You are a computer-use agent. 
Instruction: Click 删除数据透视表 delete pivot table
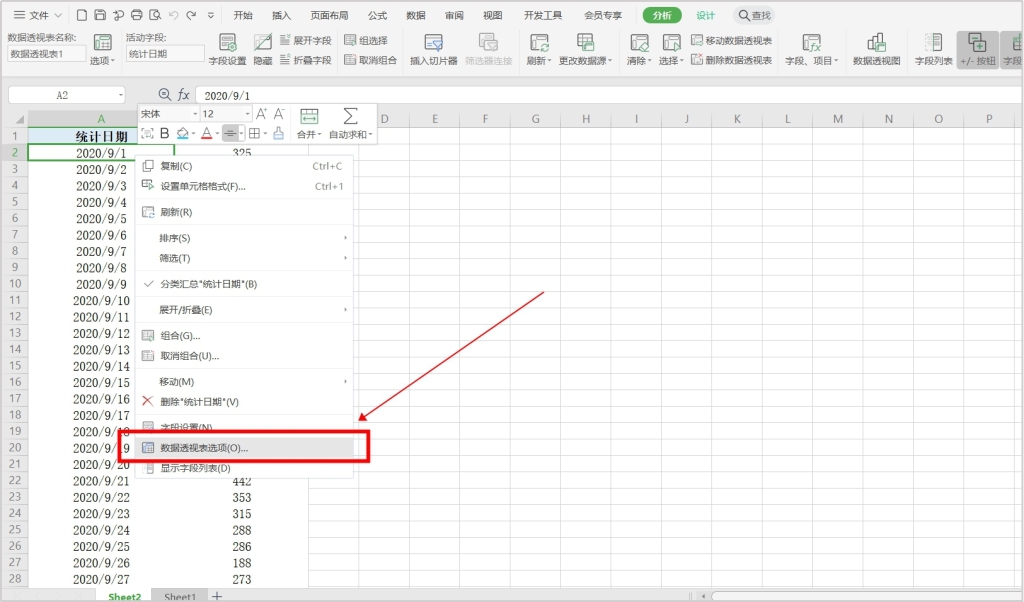[731, 60]
